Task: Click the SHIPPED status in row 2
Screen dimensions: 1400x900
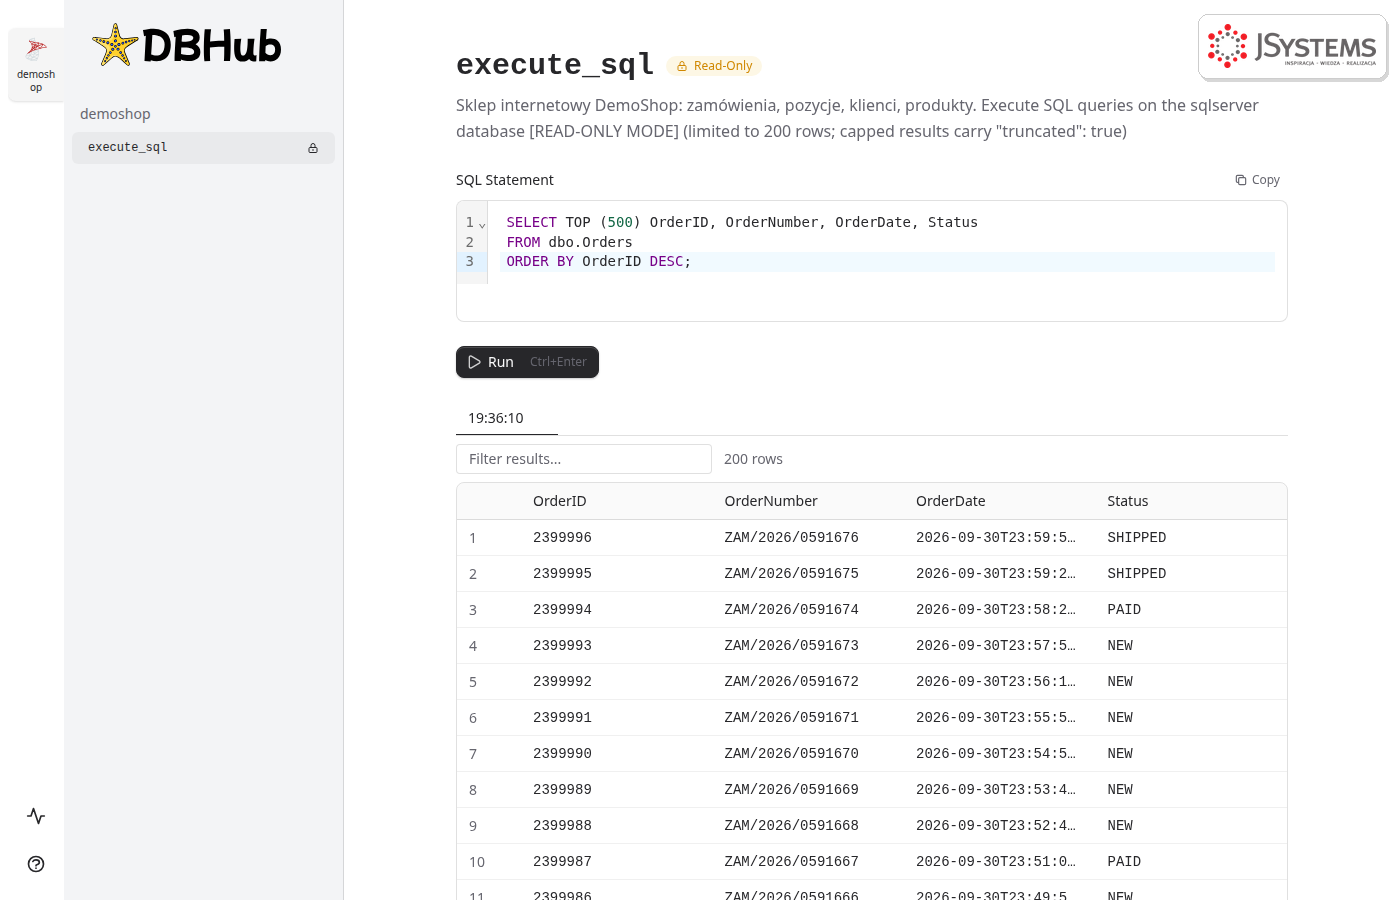Action: 1137,574
